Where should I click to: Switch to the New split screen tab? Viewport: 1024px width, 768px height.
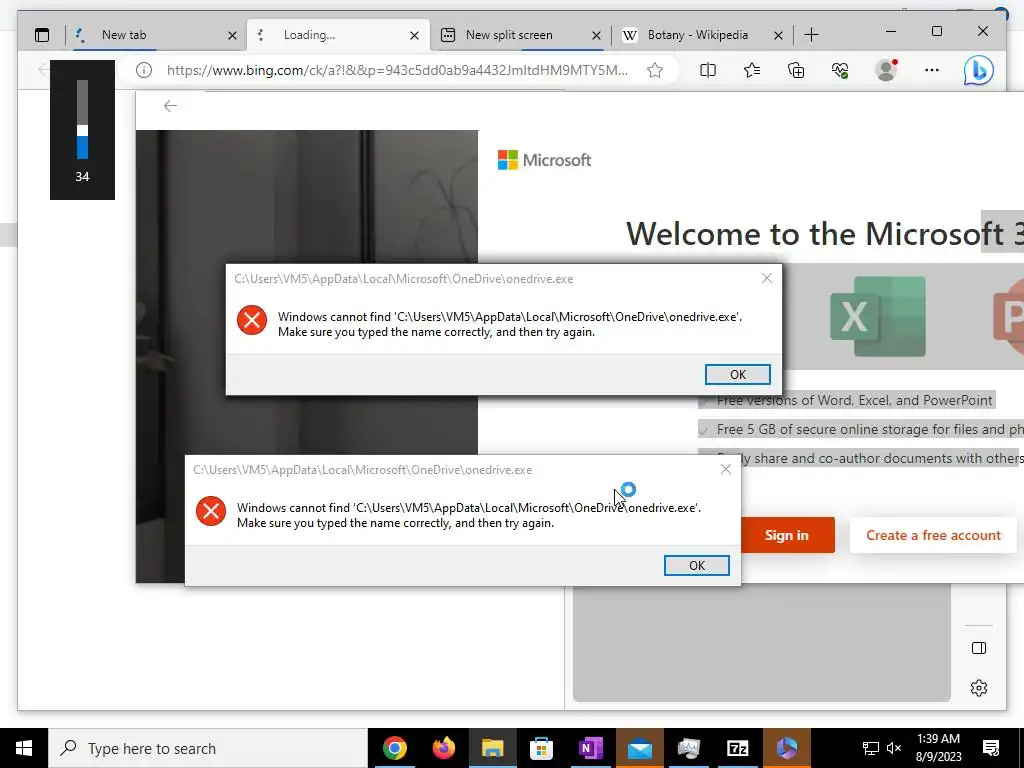click(x=520, y=35)
